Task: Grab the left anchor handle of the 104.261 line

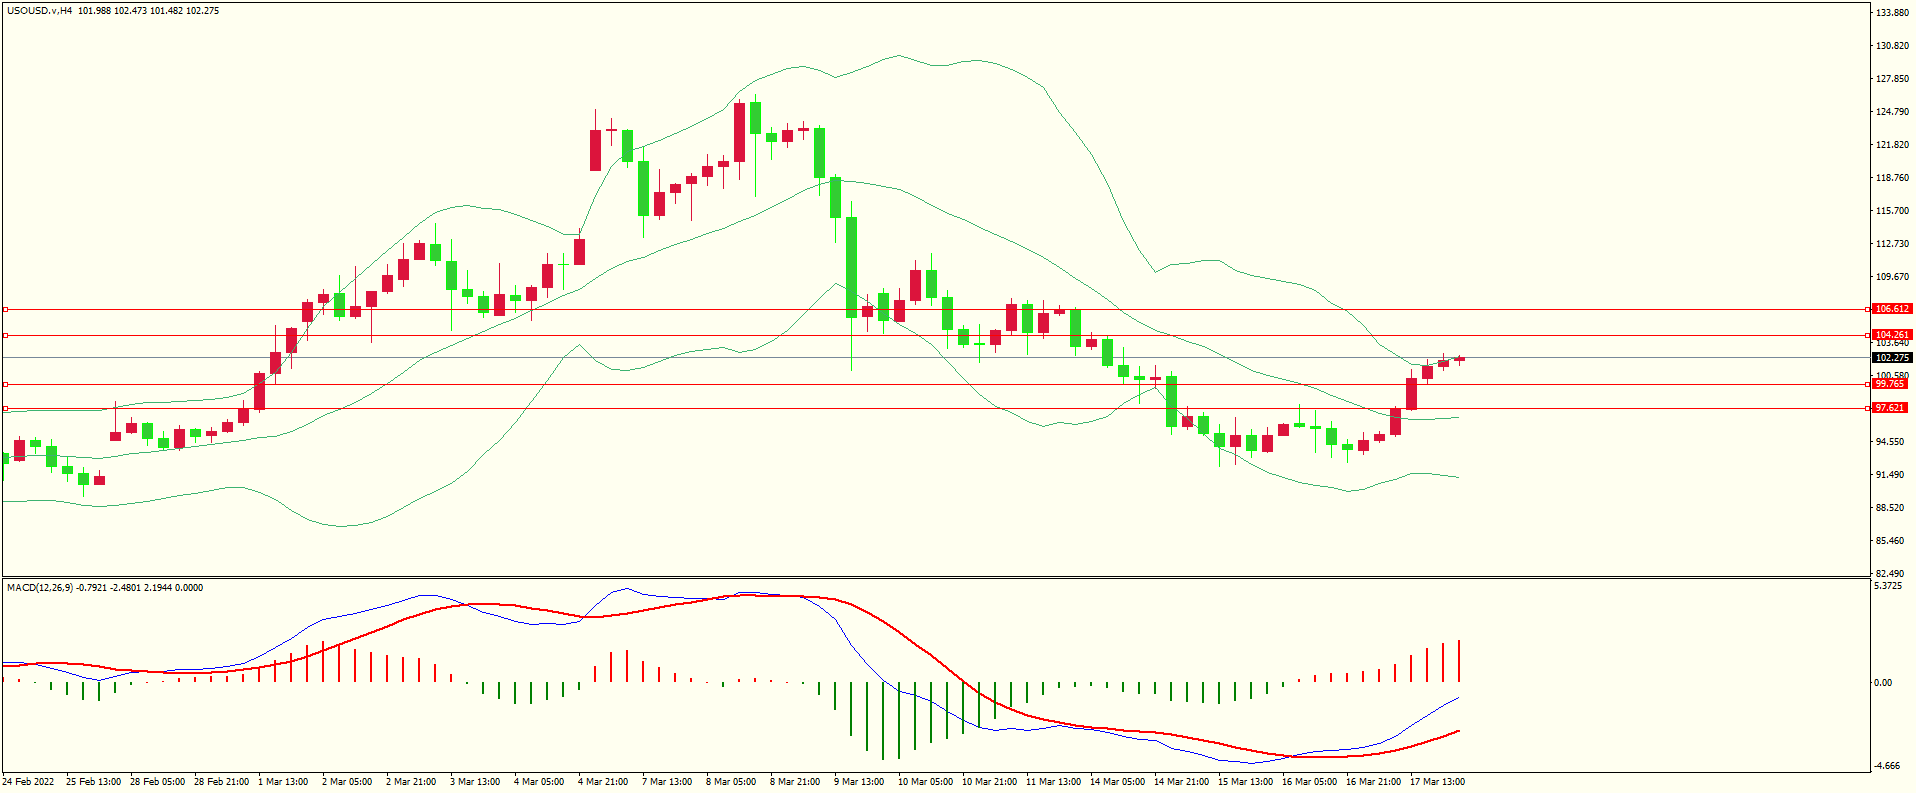Action: click(5, 335)
